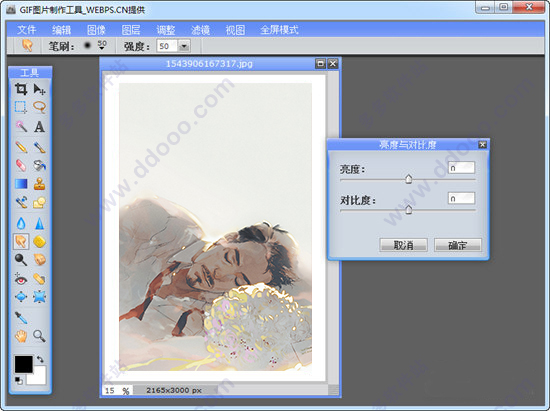Click the 亮度 brightness value field
550x411 pixels.
[461, 168]
